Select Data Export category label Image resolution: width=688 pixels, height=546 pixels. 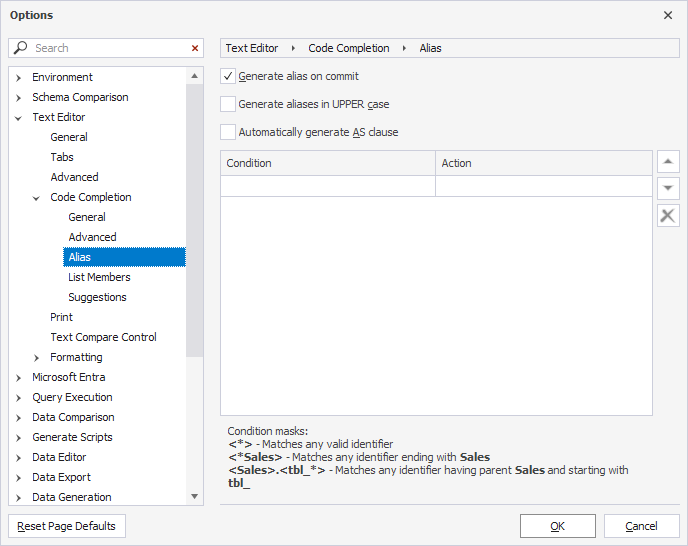click(61, 477)
